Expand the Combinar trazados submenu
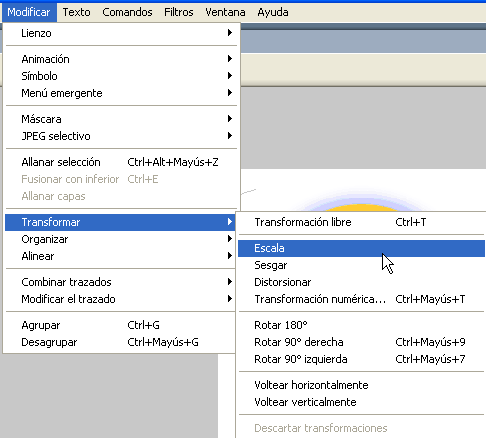Screen dimensions: 486x438 120,282
